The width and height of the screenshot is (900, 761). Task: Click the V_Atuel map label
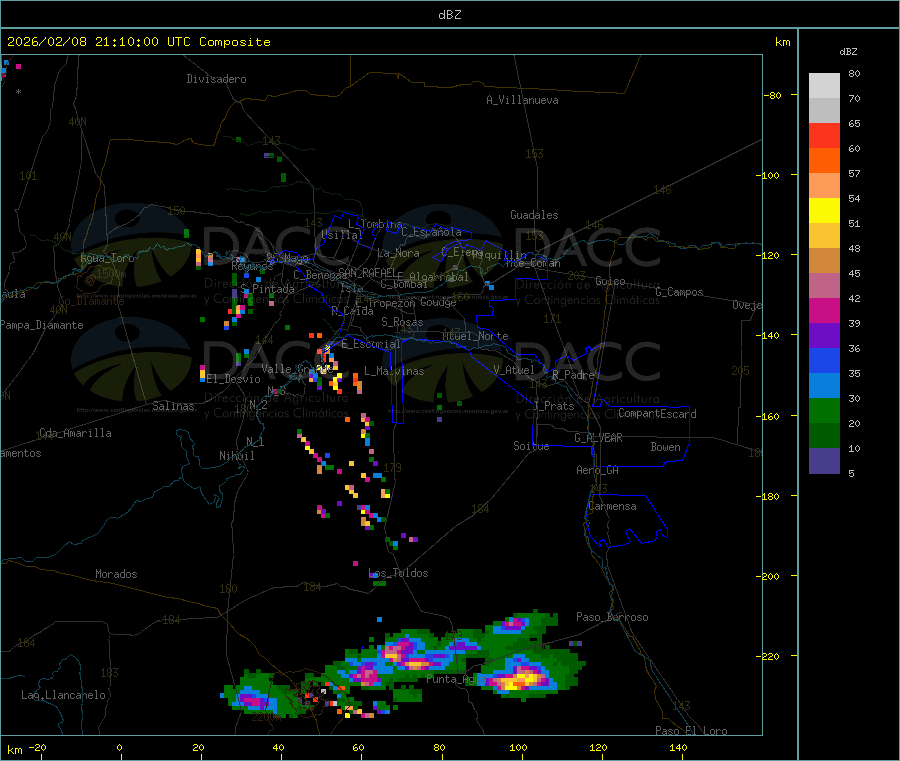[x=514, y=370]
